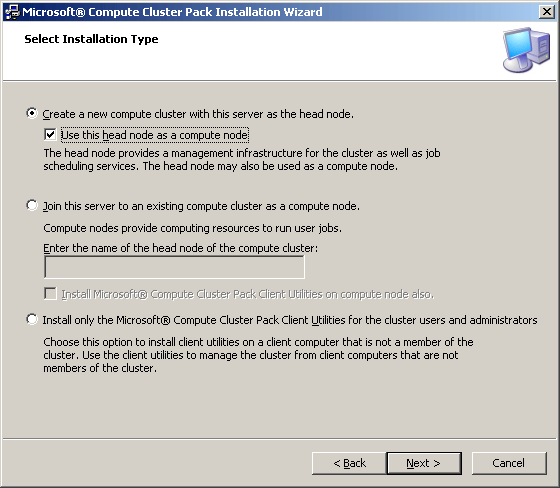The height and width of the screenshot is (488, 560).
Task: Click the head node name text field
Action: point(174,267)
